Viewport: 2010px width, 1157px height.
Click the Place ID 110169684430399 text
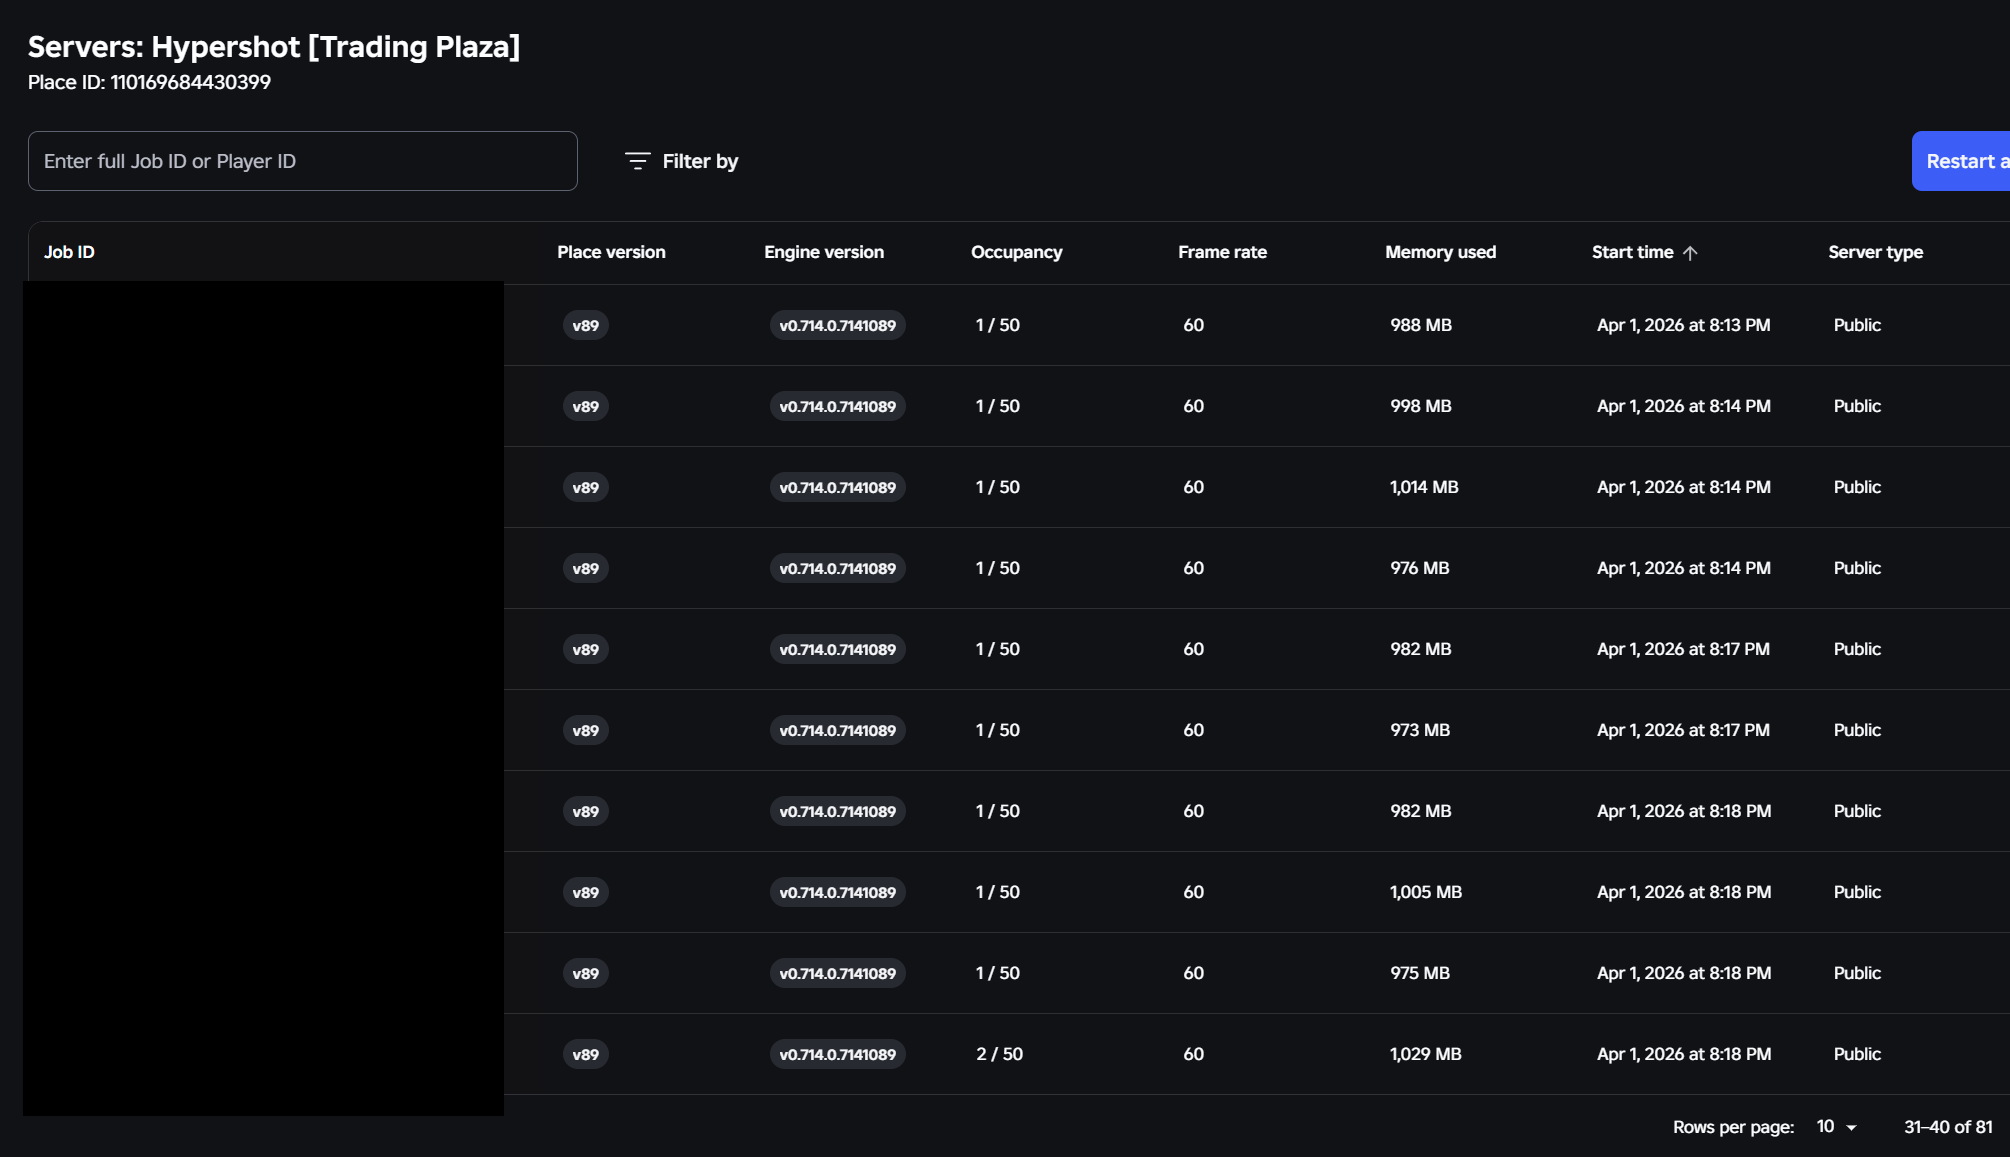click(x=149, y=82)
